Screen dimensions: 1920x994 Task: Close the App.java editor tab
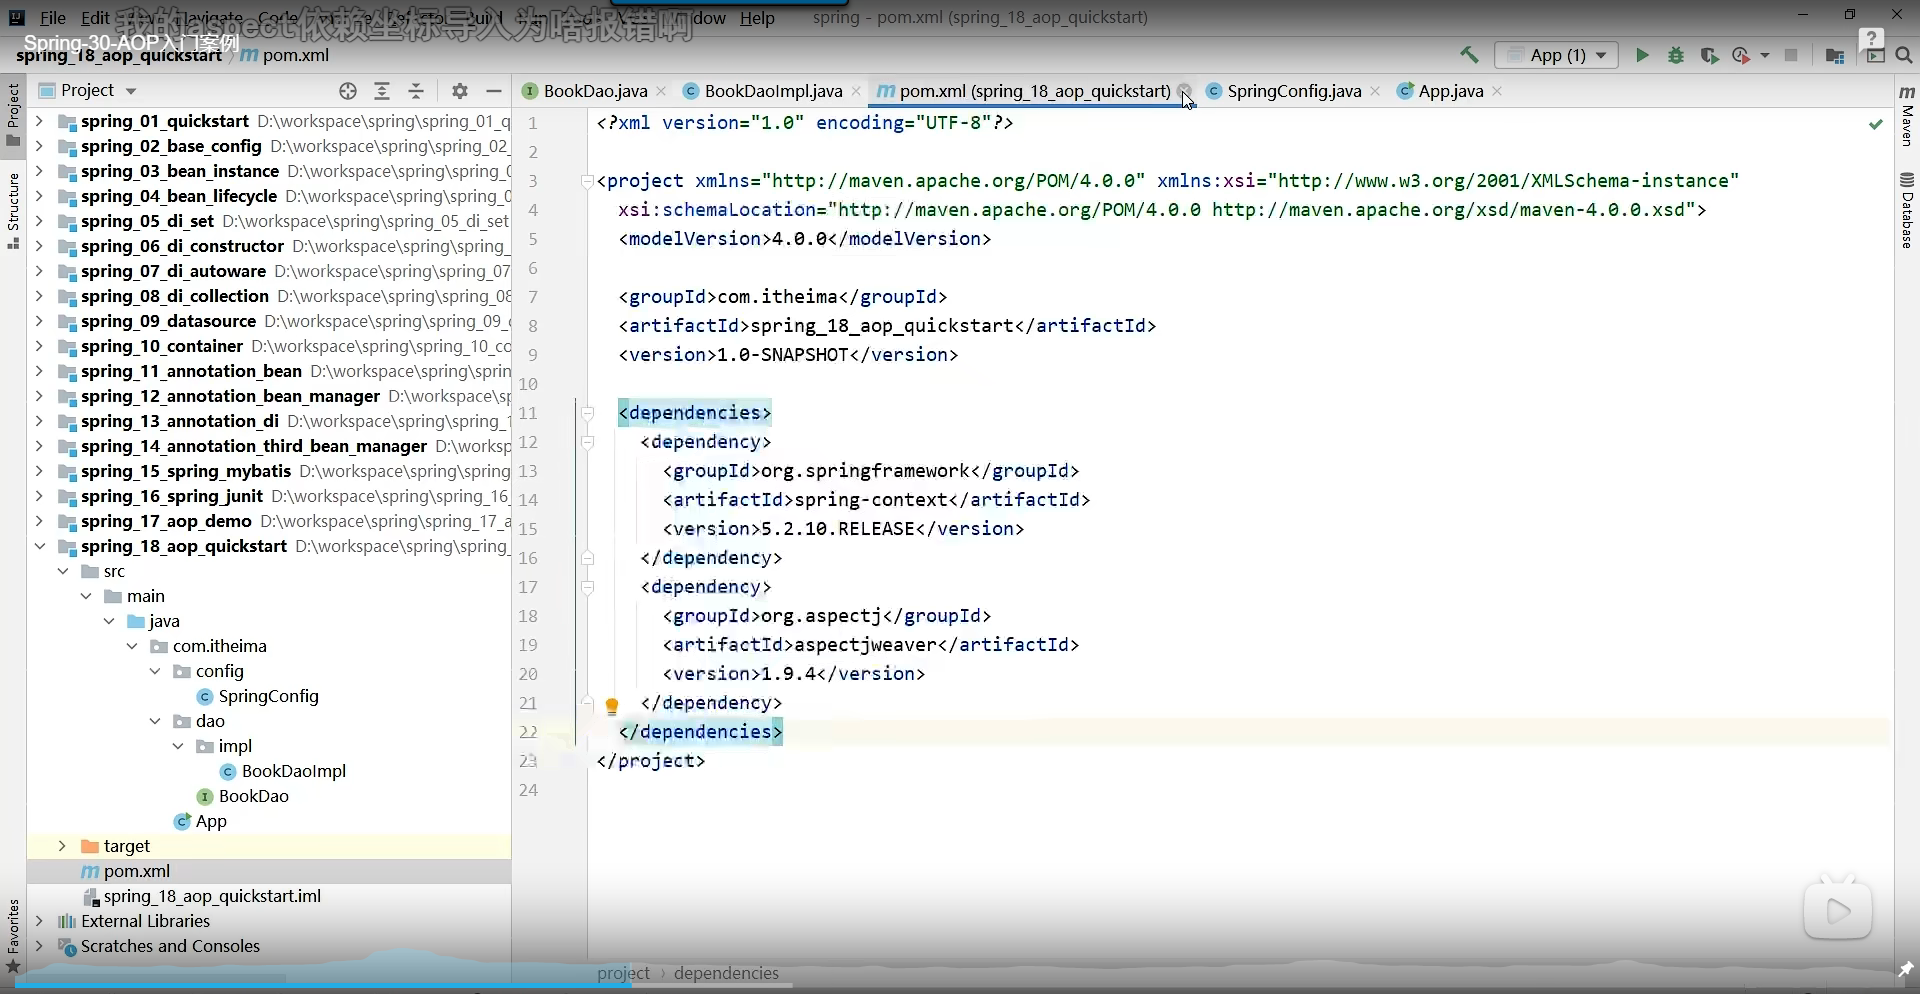tap(1497, 91)
